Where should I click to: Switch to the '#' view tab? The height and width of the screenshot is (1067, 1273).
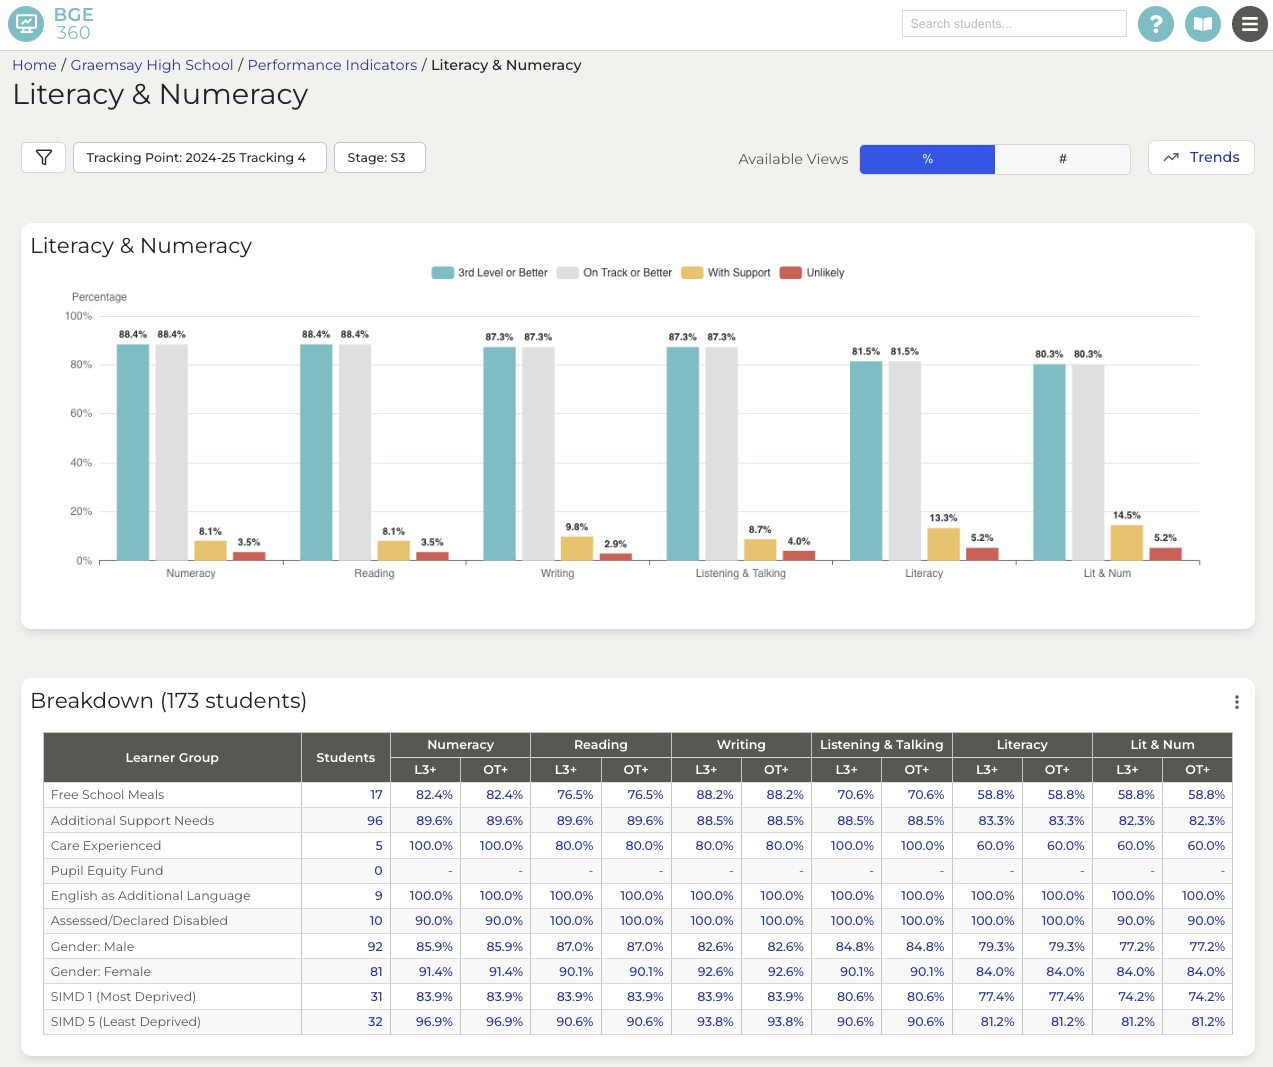1062,159
